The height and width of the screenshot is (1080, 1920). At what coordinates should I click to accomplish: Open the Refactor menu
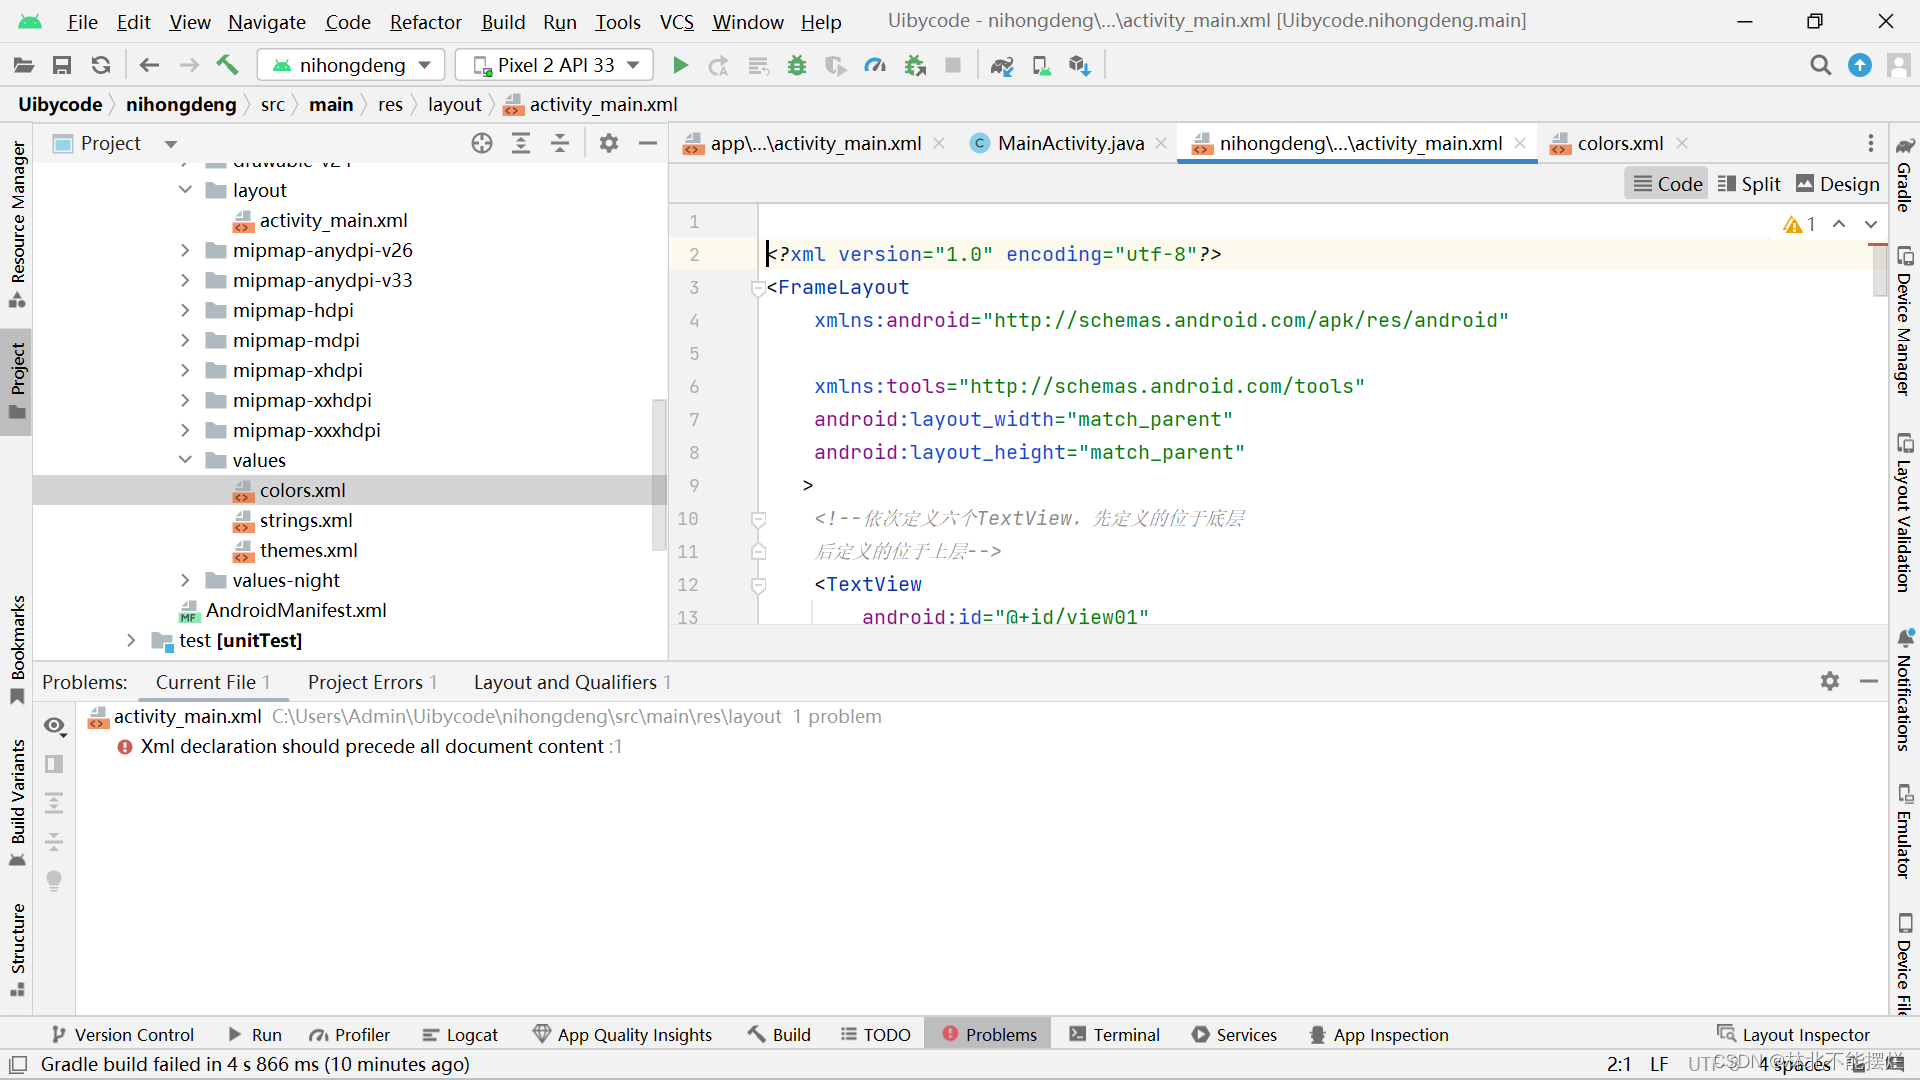point(425,22)
